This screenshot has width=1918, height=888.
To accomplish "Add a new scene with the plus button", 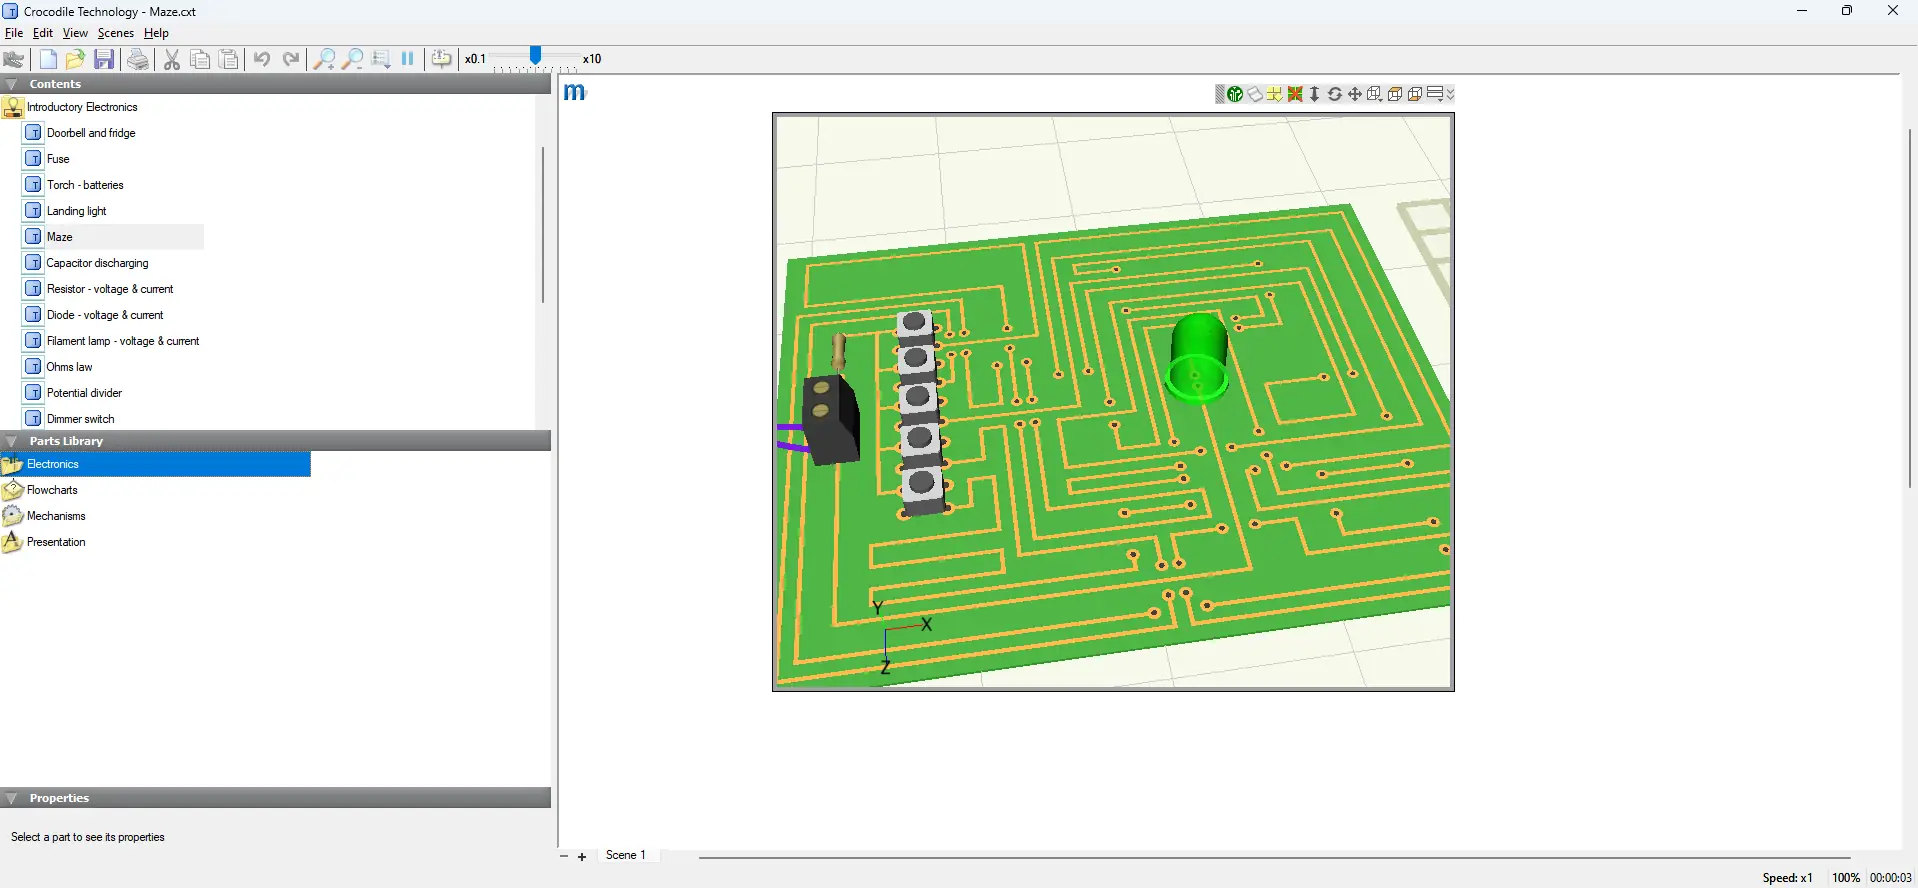I will pyautogui.click(x=582, y=857).
